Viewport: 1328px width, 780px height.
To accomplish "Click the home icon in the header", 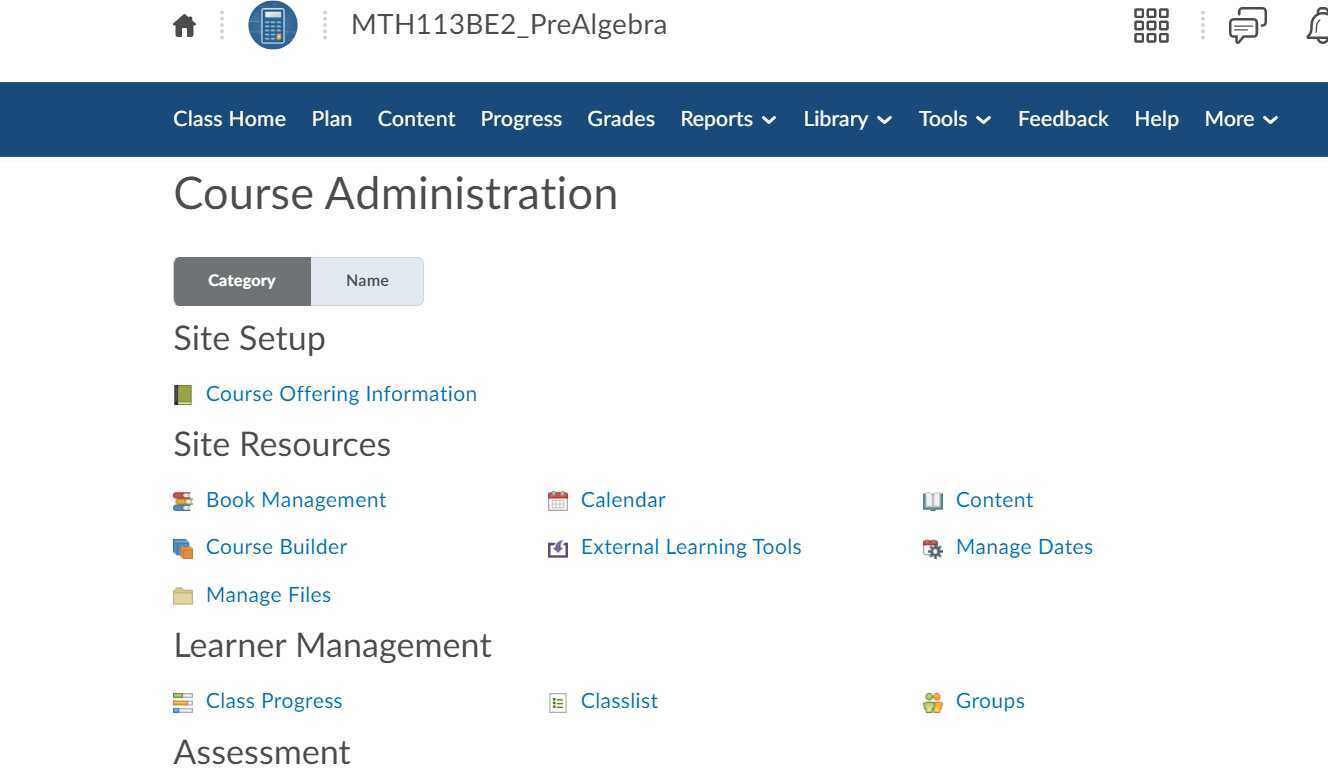I will tap(184, 26).
